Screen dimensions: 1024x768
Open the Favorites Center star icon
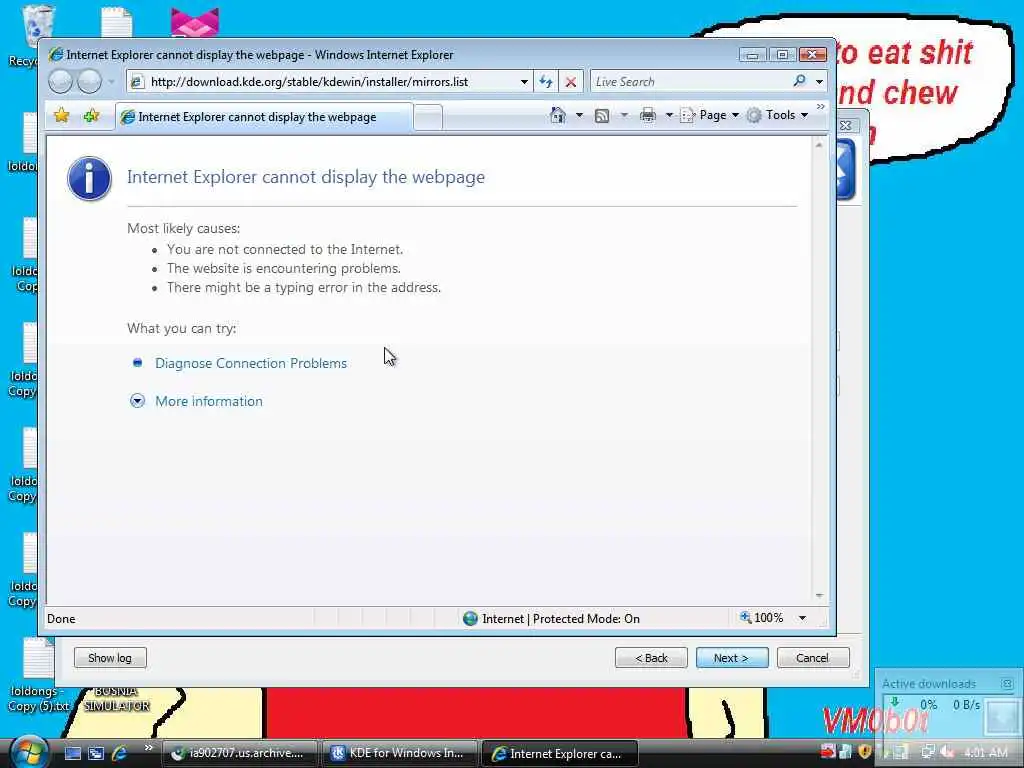pyautogui.click(x=61, y=116)
